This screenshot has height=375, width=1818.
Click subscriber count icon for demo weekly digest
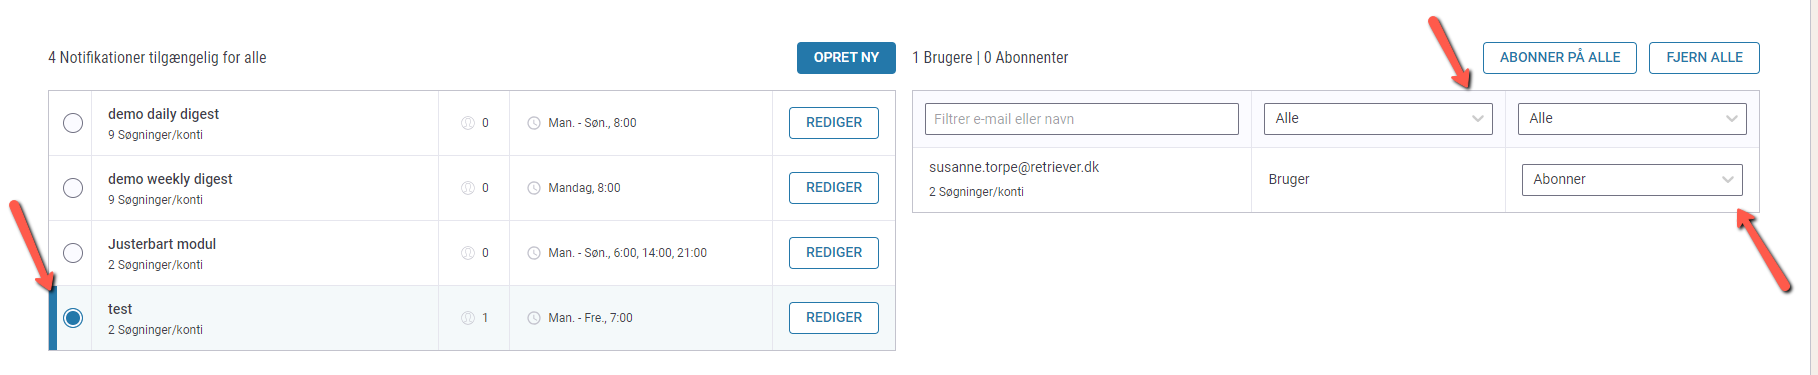[x=467, y=188]
